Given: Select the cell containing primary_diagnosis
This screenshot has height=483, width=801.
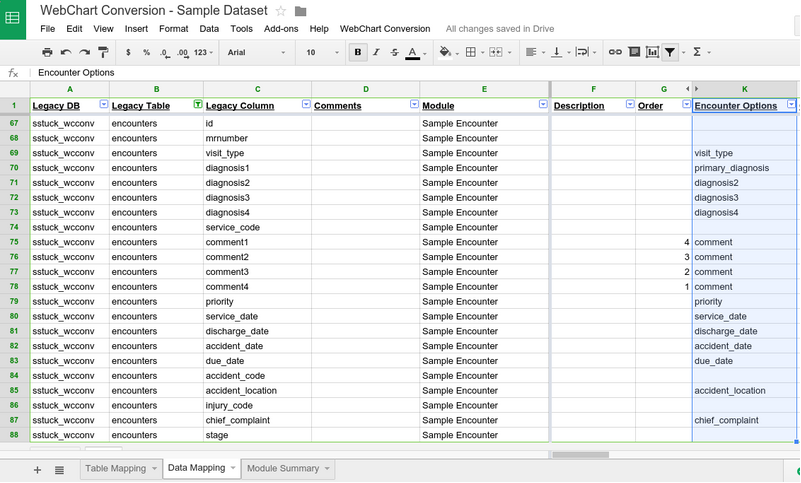Looking at the screenshot, I should coord(744,168).
